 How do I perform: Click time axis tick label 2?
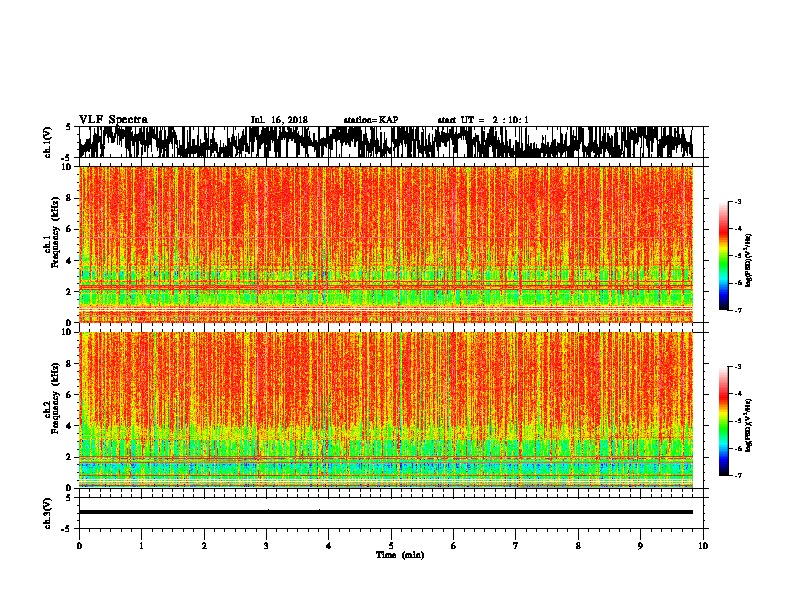204,546
